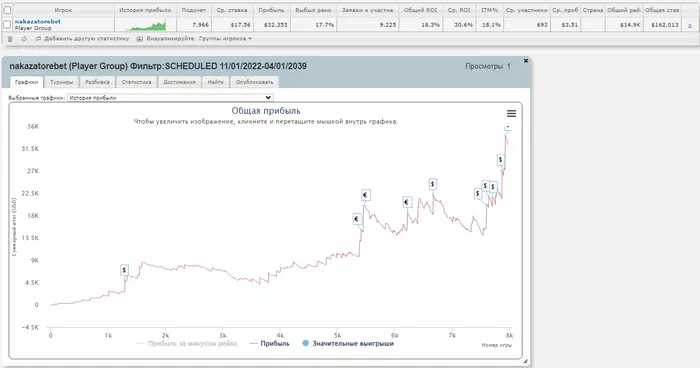Toggle the Прибыль за минусом рейка legend series
This screenshot has height=368, width=700.
pyautogui.click(x=187, y=343)
